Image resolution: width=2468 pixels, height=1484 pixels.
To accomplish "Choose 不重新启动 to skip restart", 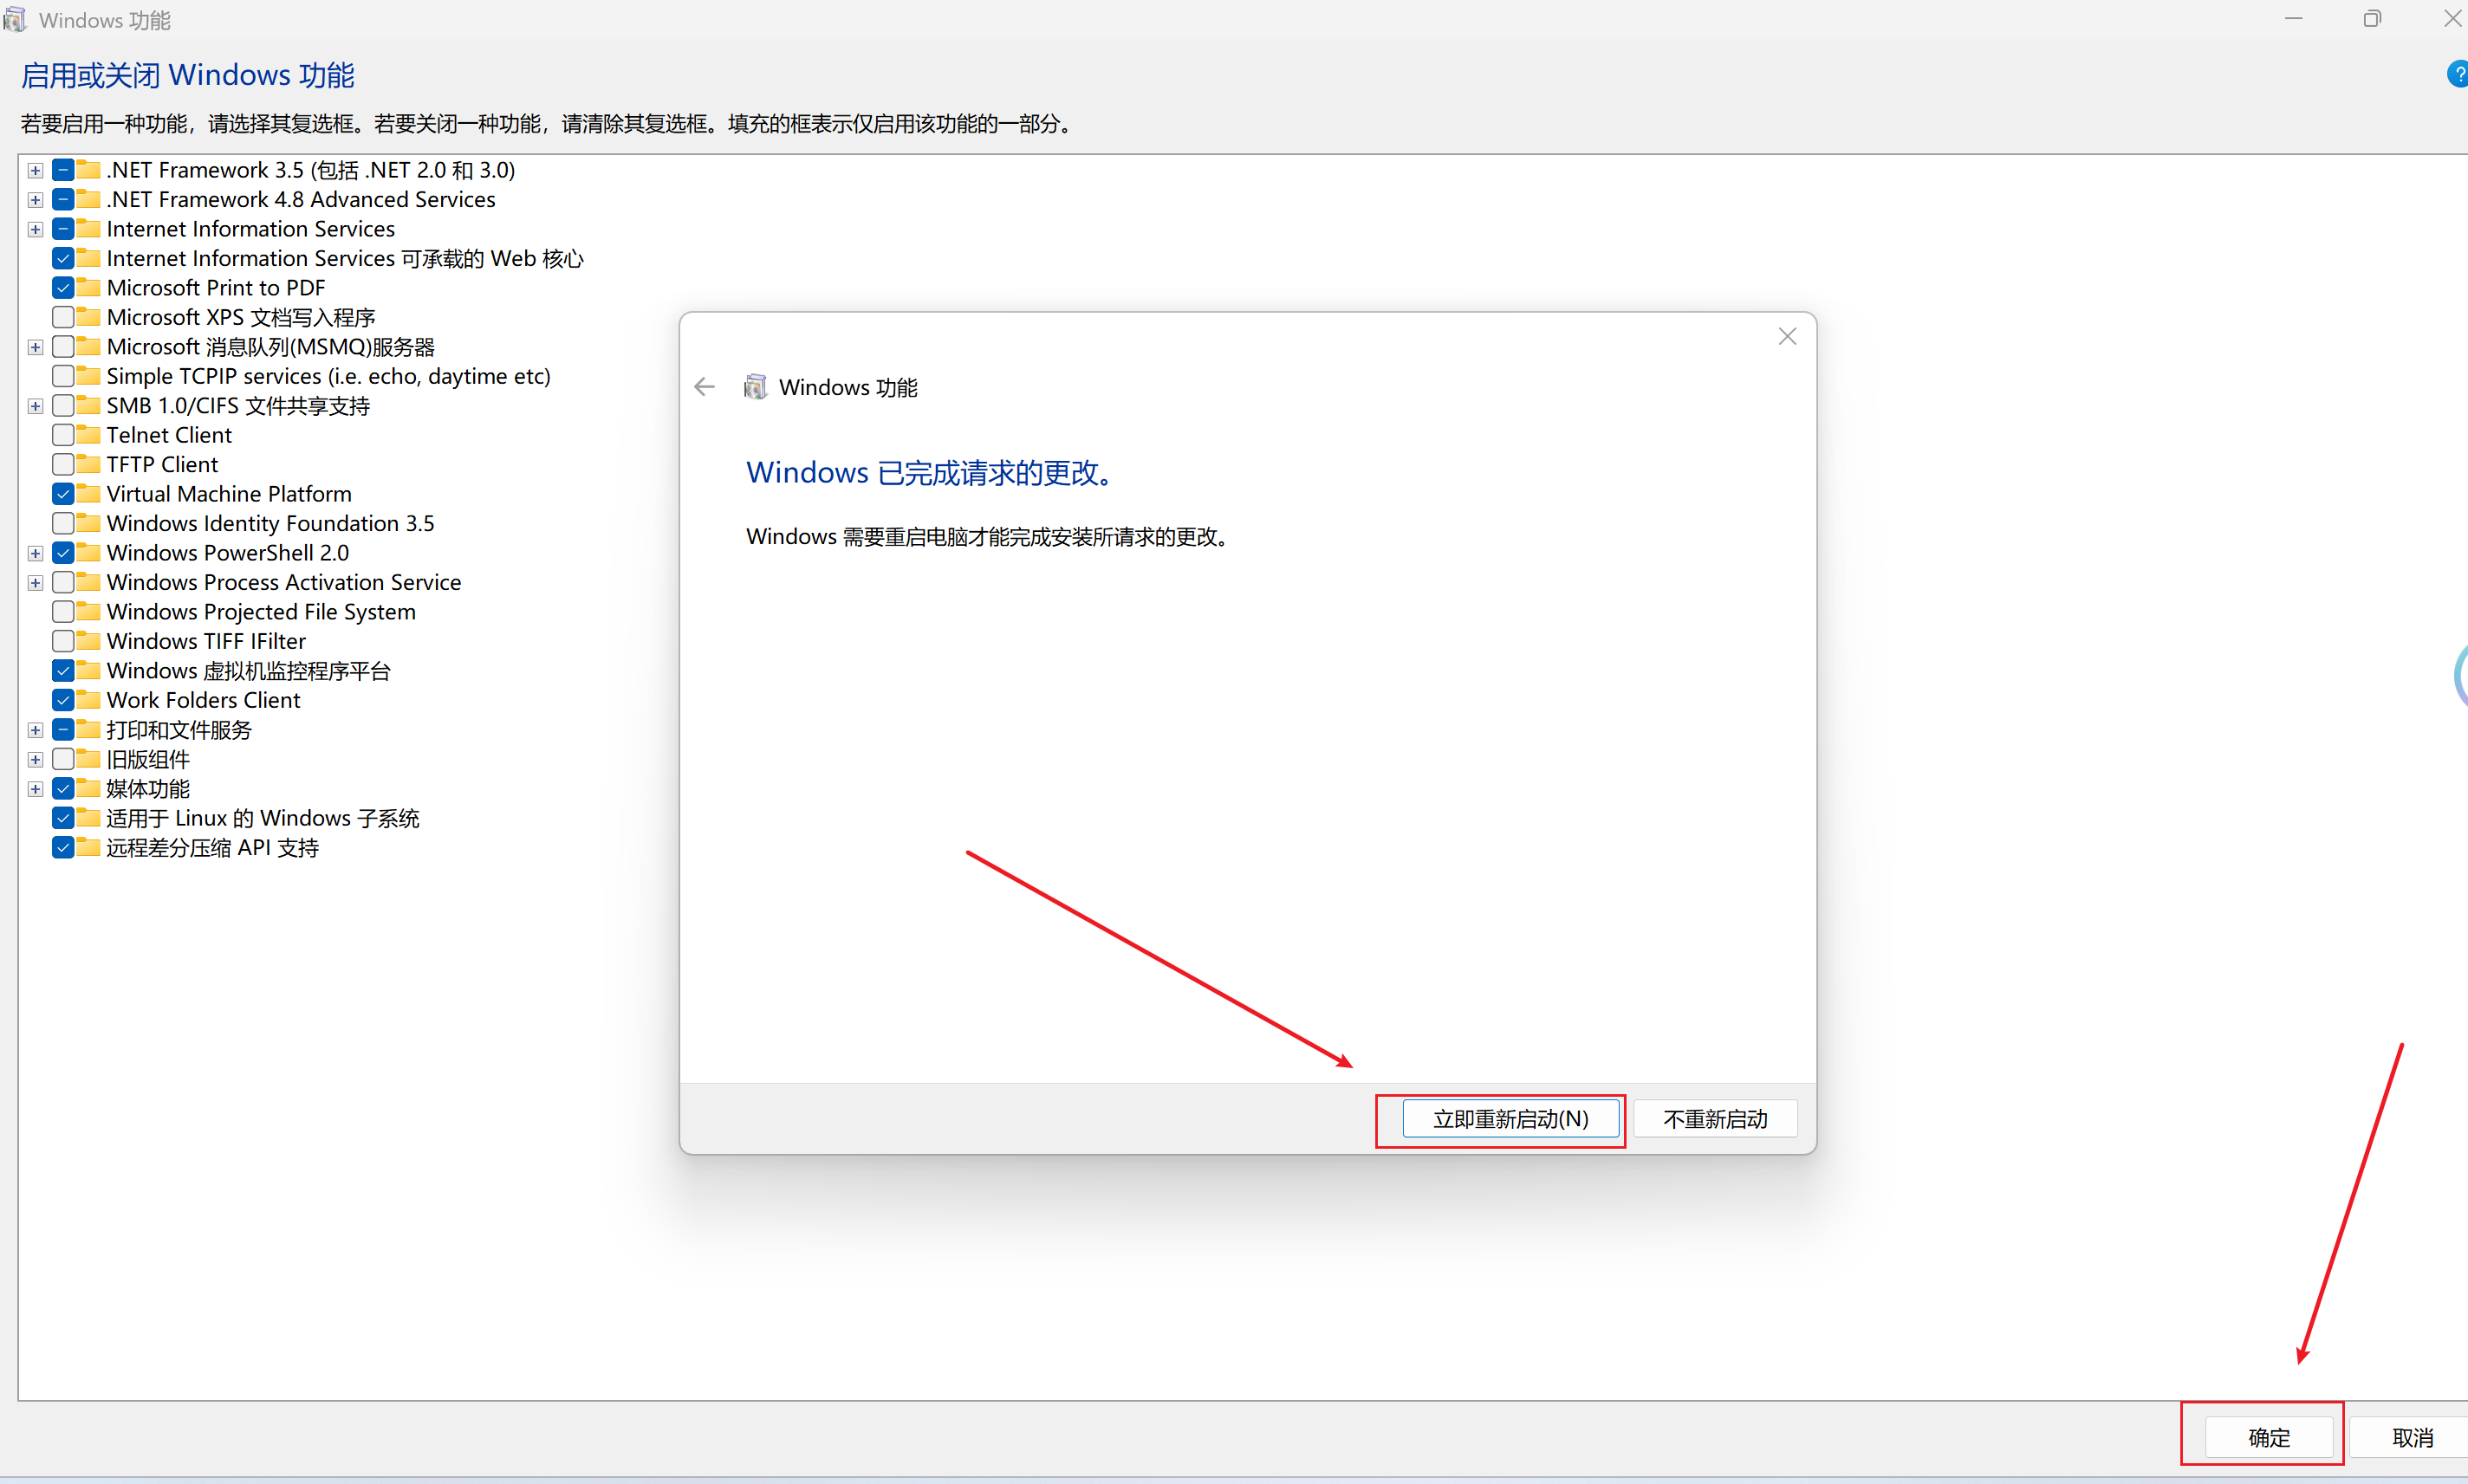I will pos(1716,1119).
